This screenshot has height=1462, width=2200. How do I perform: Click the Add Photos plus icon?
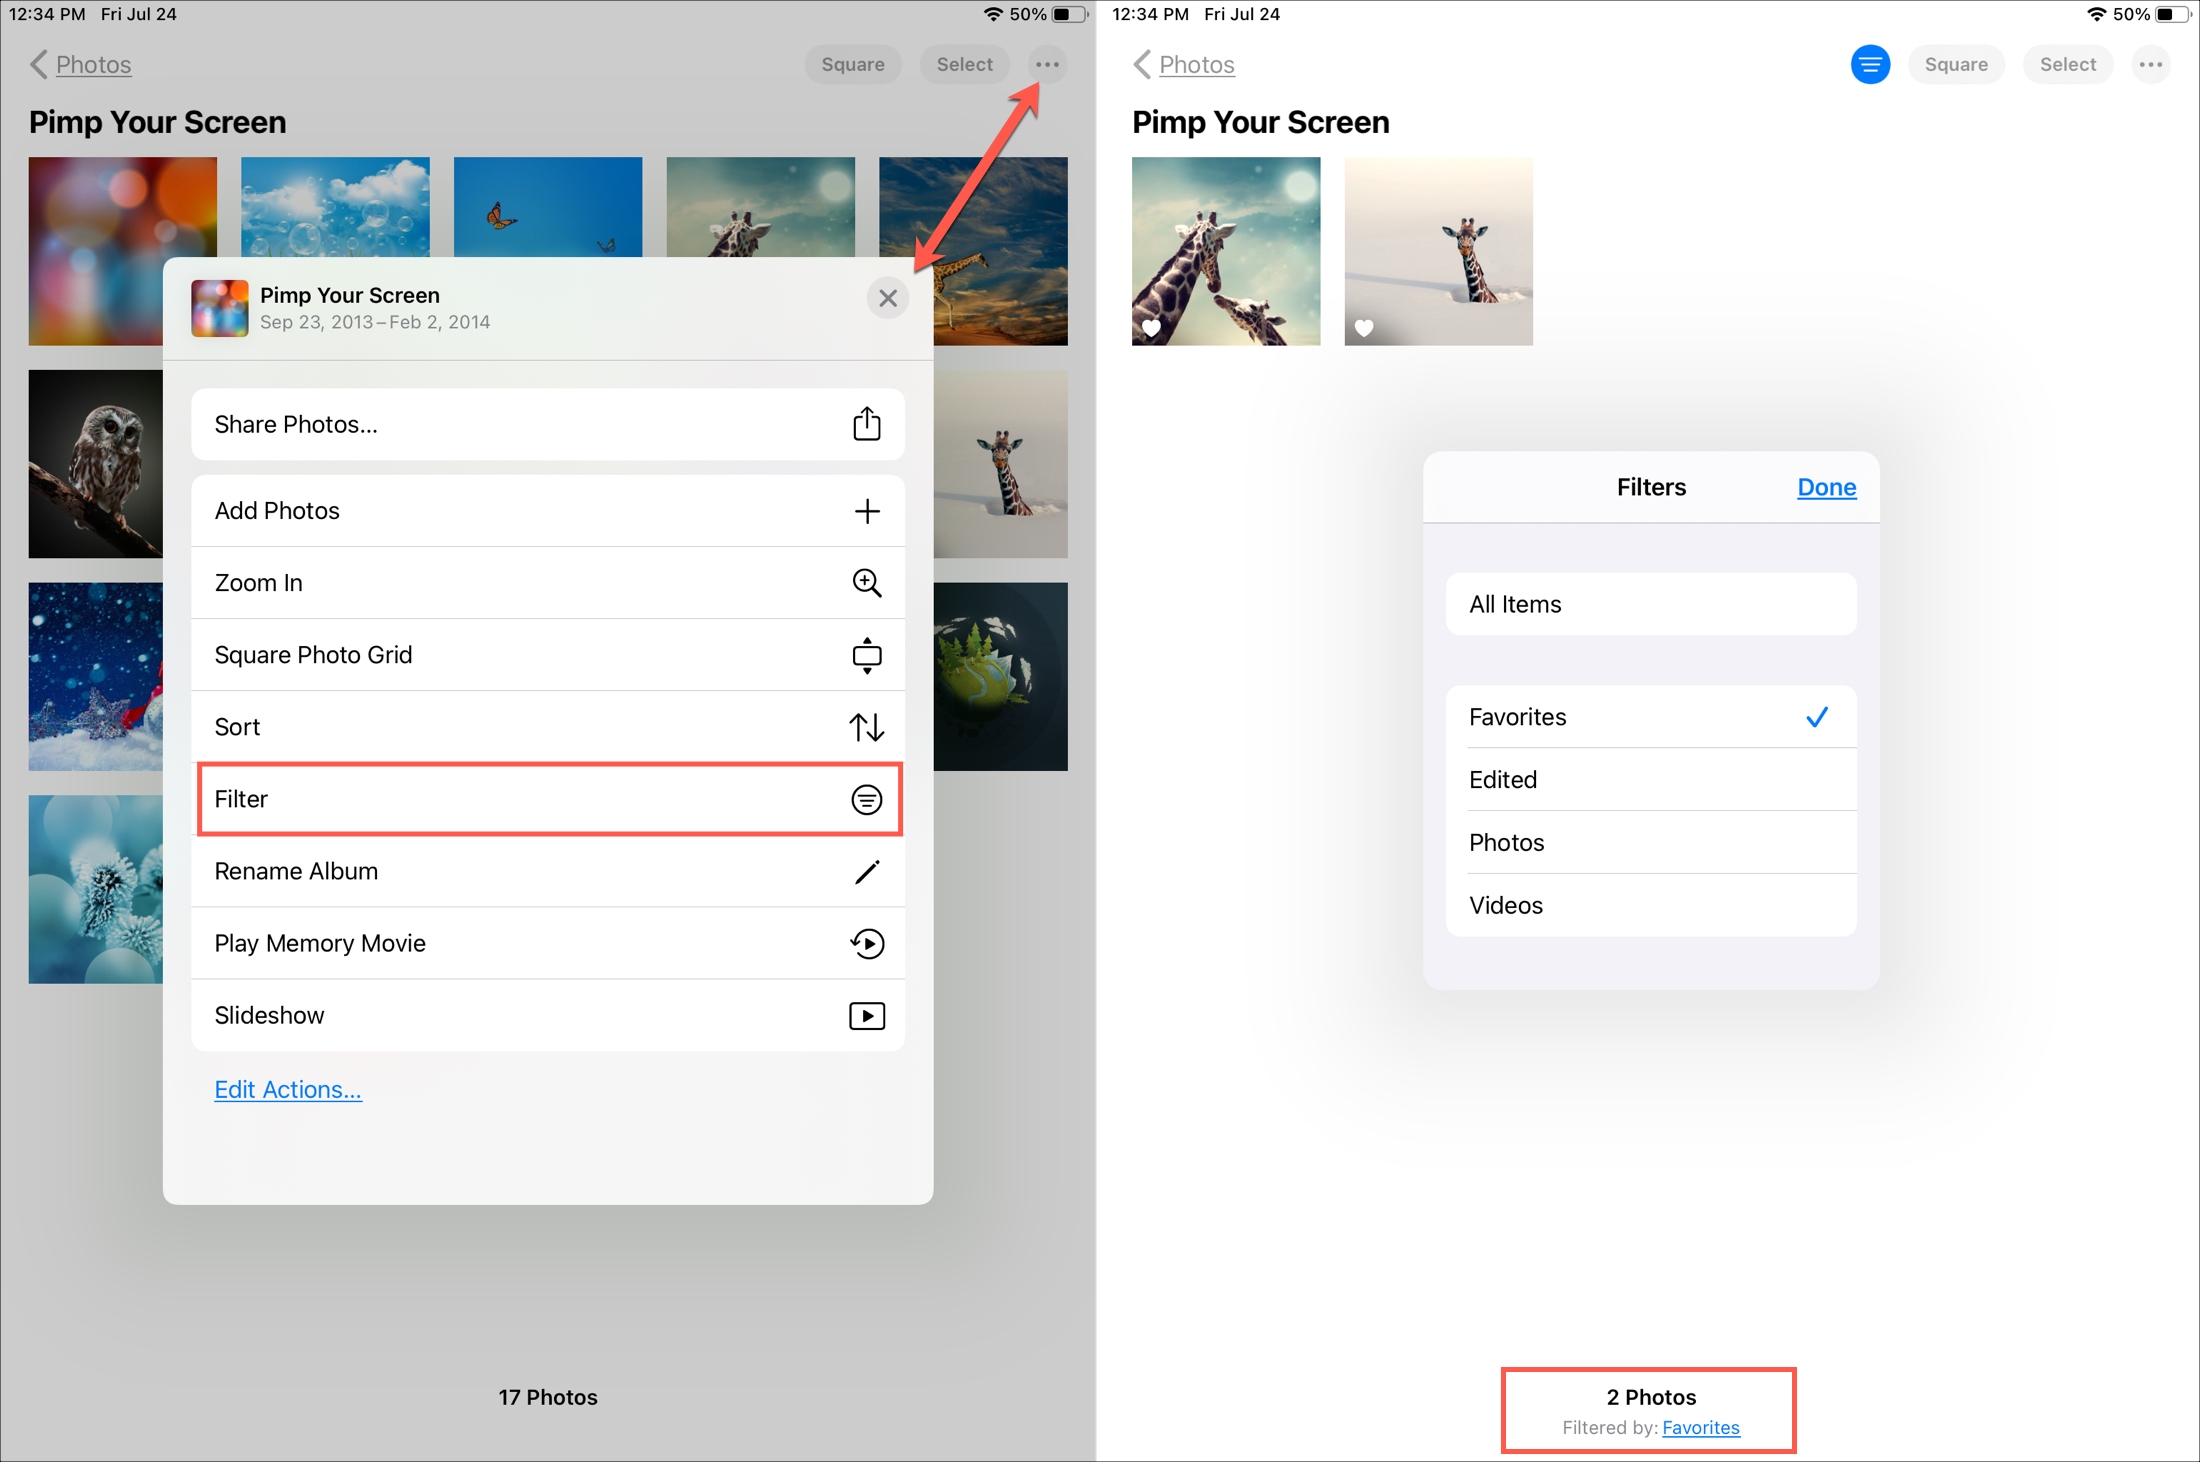pyautogui.click(x=866, y=510)
